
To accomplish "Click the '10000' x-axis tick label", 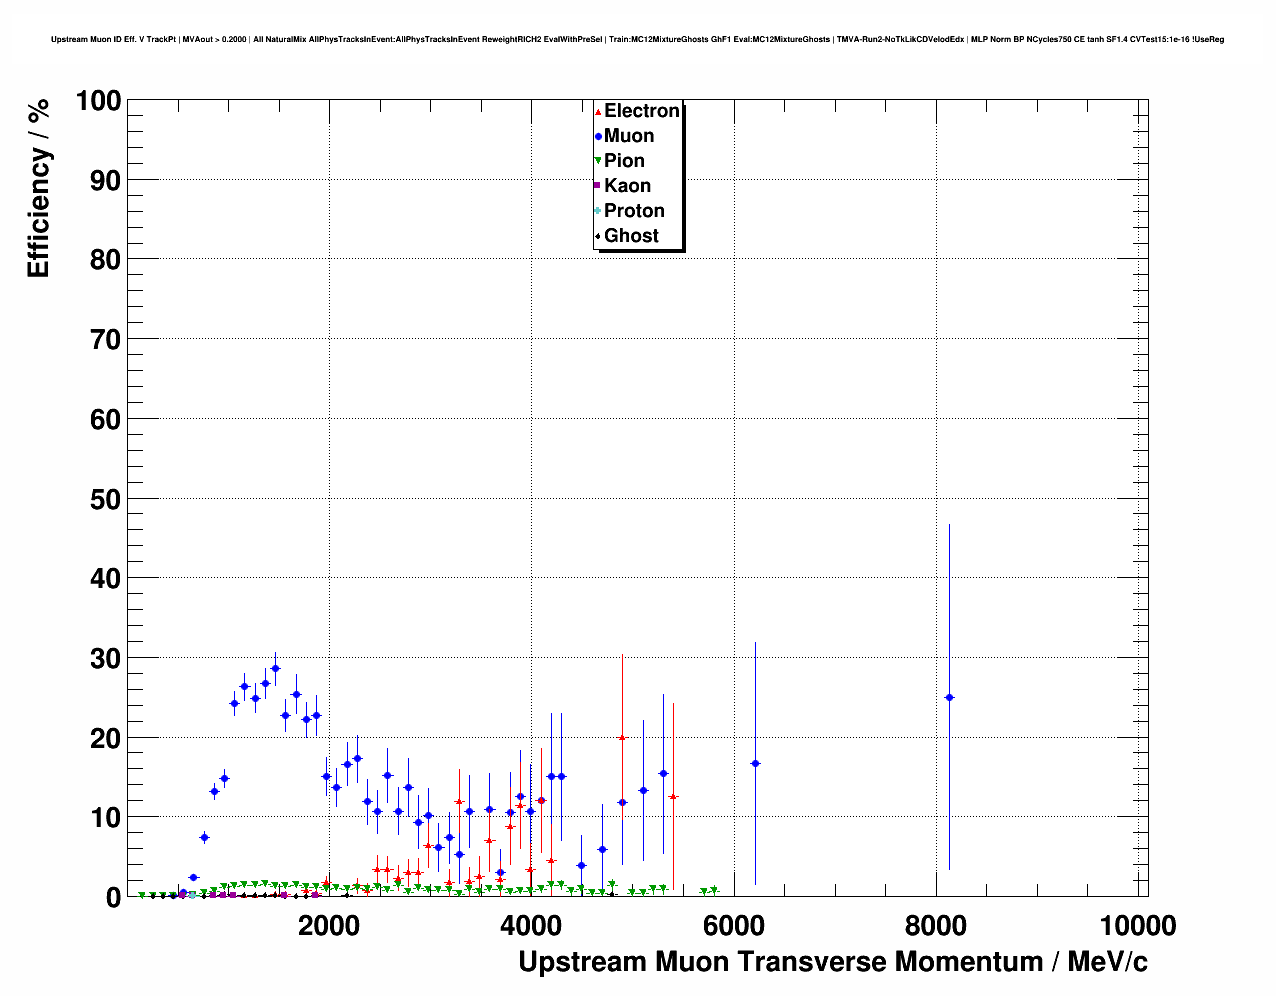I will (x=1138, y=926).
